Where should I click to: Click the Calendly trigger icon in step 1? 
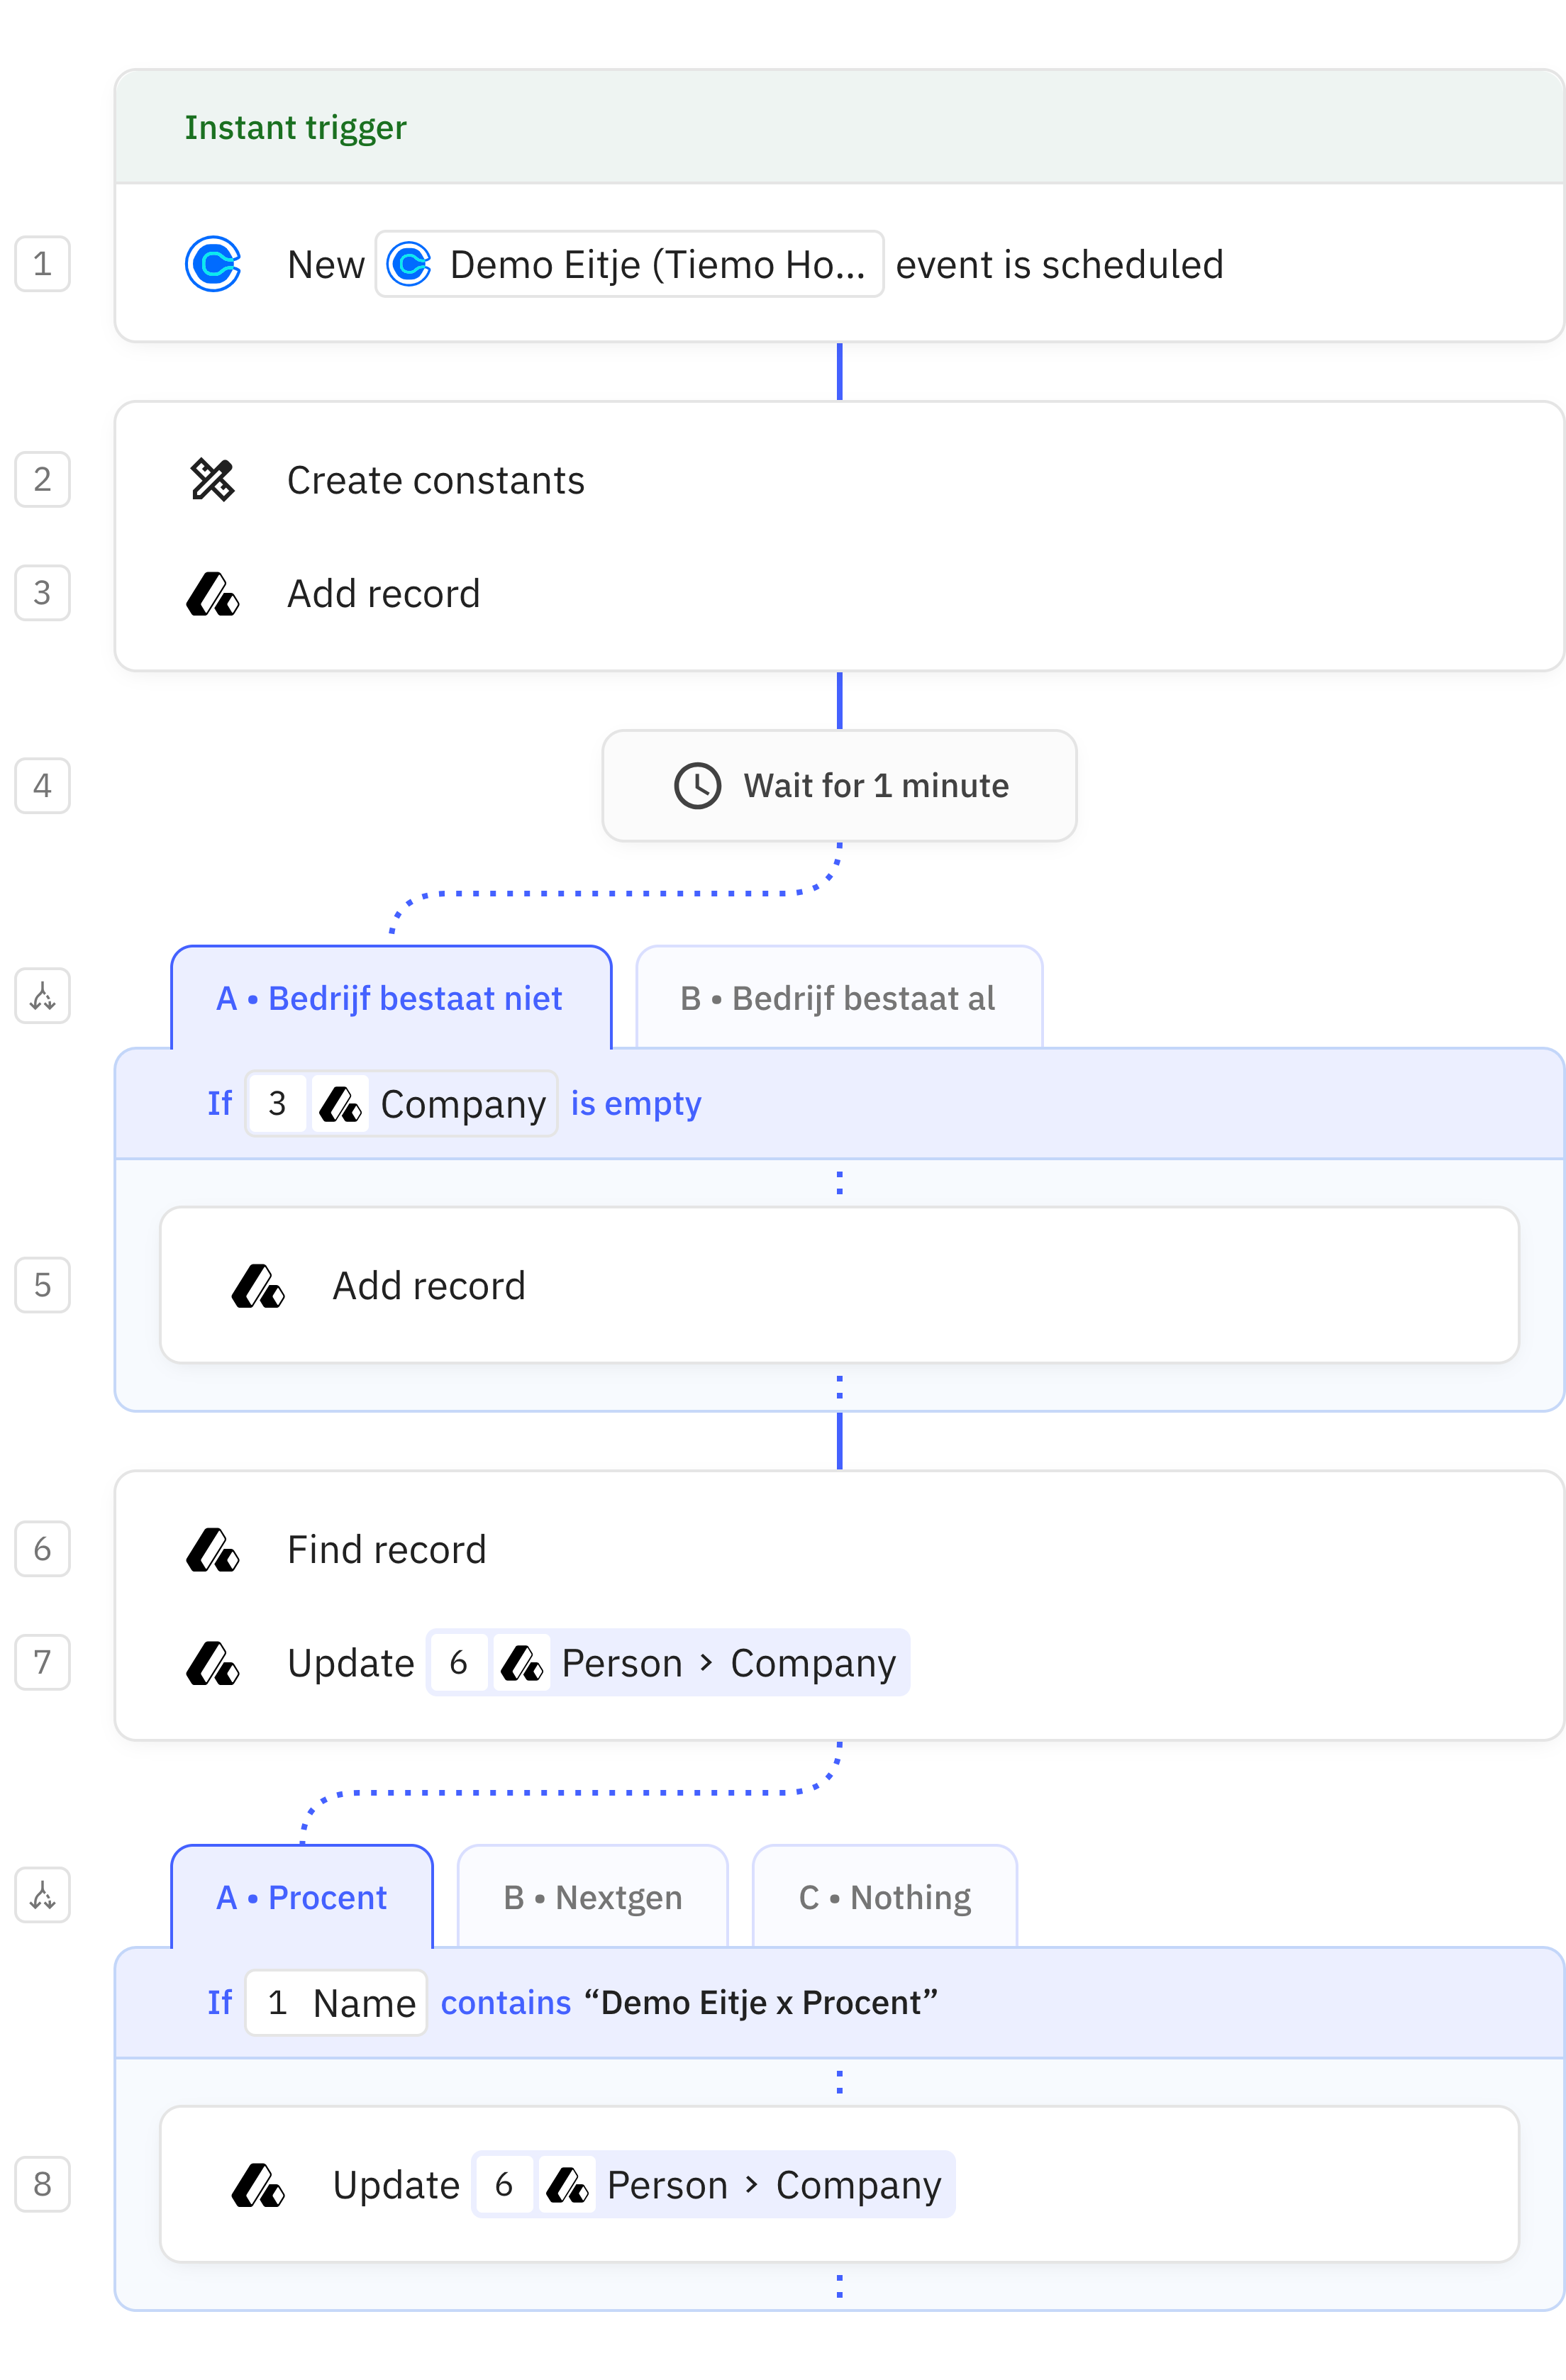pos(213,264)
